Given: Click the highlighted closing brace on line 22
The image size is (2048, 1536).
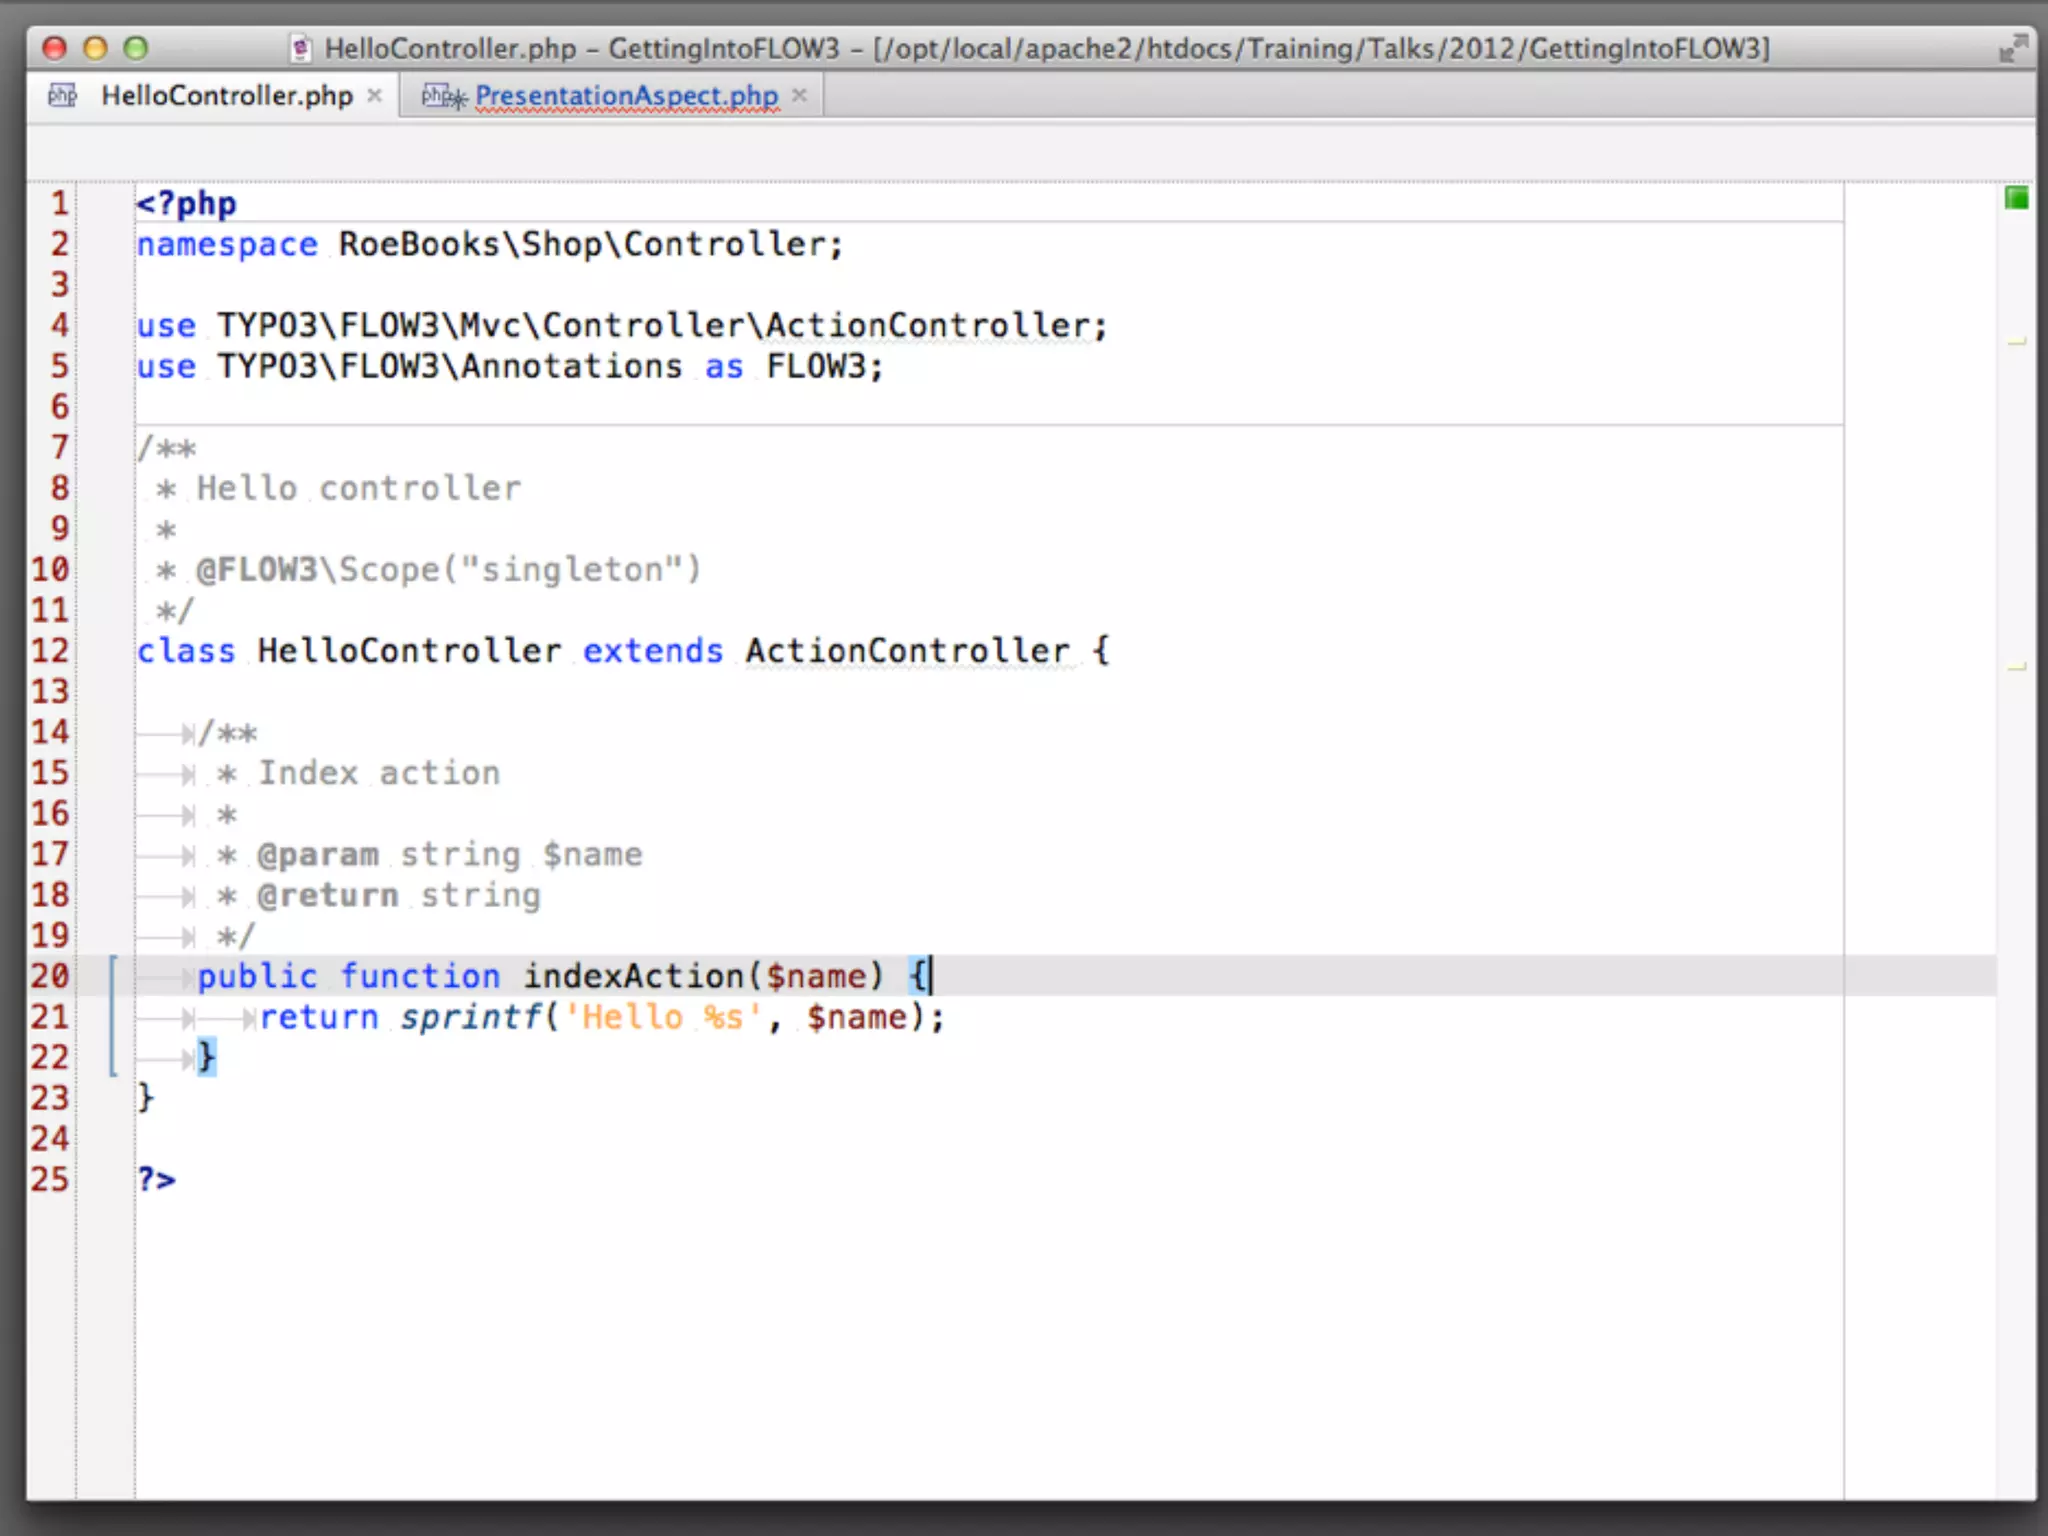Looking at the screenshot, I should pyautogui.click(x=206, y=1057).
